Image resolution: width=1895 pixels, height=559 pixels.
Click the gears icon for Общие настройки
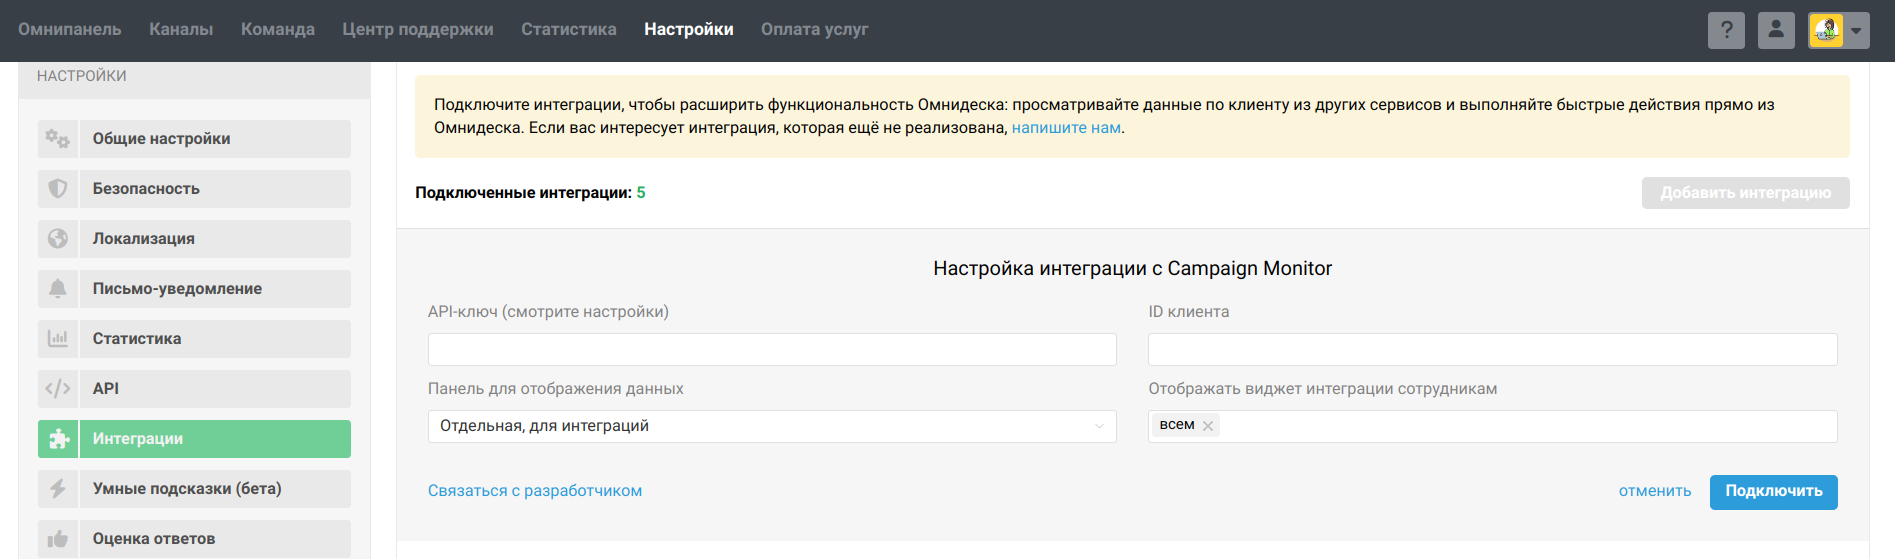(58, 139)
